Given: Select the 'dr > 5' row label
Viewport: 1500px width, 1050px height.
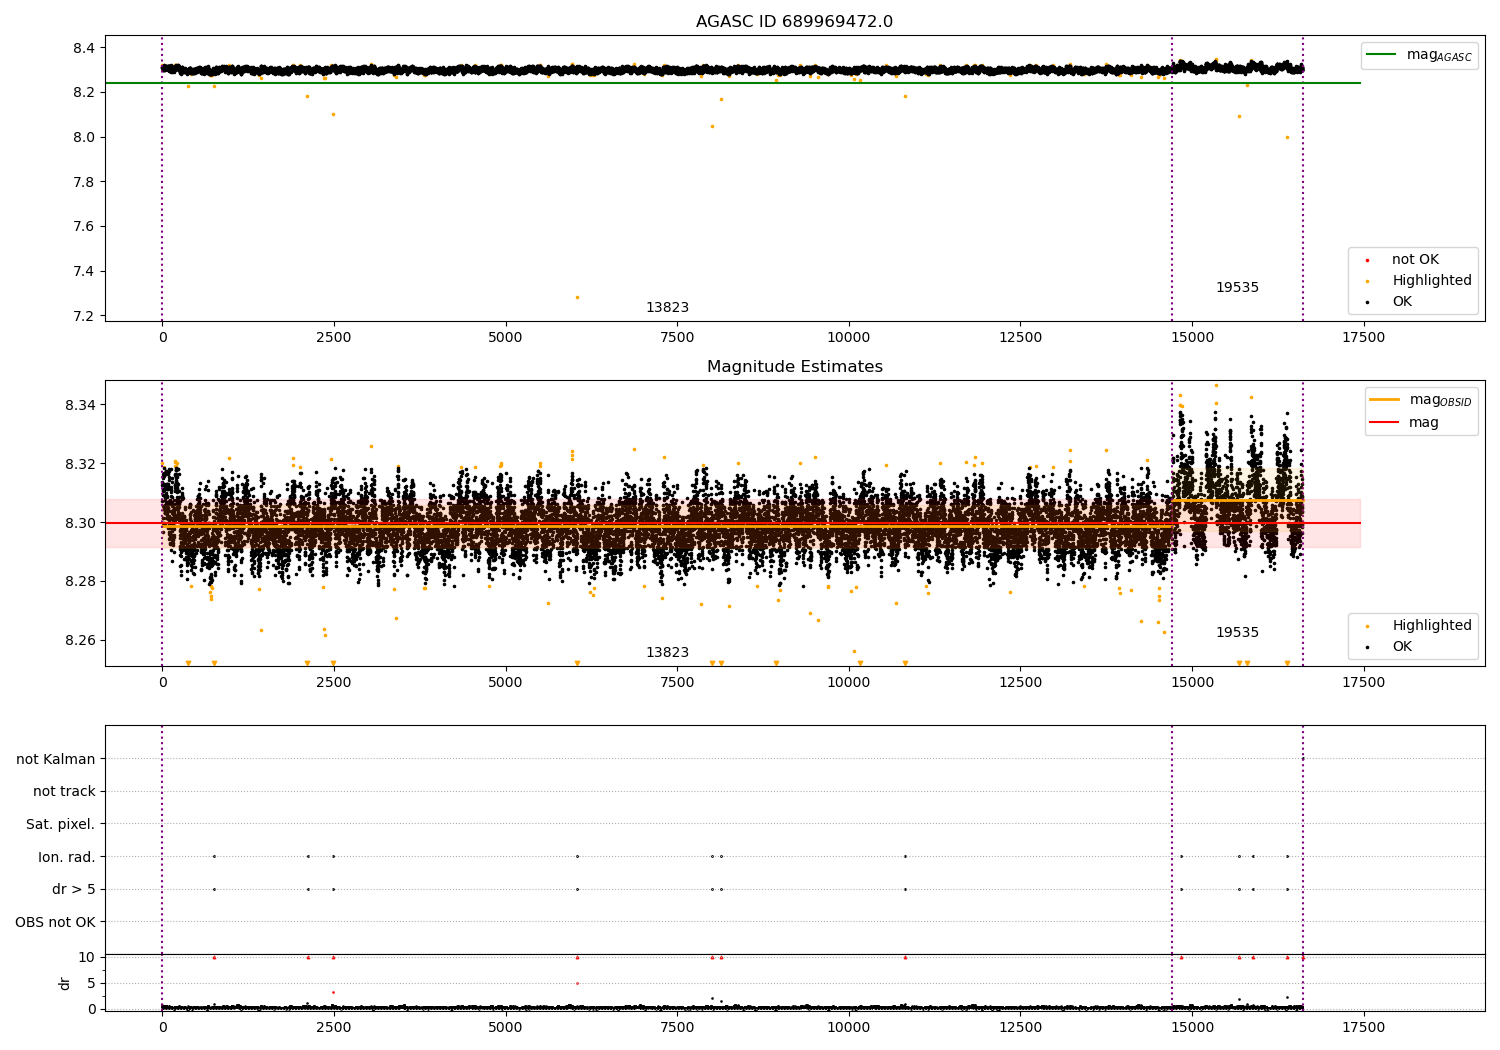Looking at the screenshot, I should [73, 890].
